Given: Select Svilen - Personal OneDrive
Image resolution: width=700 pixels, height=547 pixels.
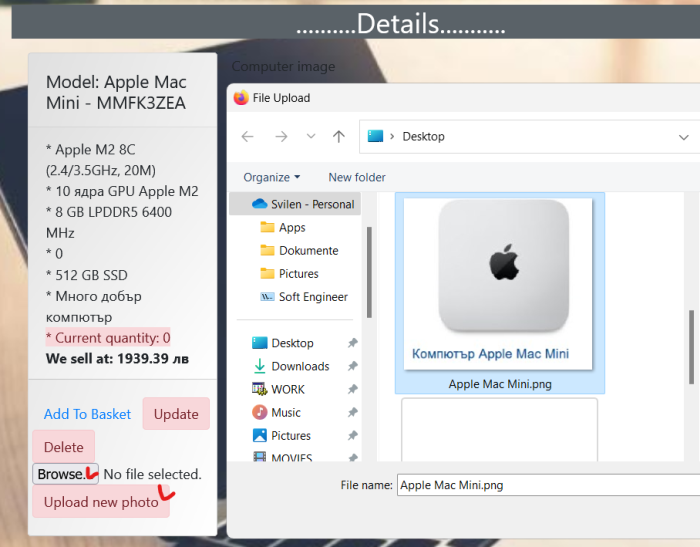Looking at the screenshot, I should pyautogui.click(x=296, y=204).
